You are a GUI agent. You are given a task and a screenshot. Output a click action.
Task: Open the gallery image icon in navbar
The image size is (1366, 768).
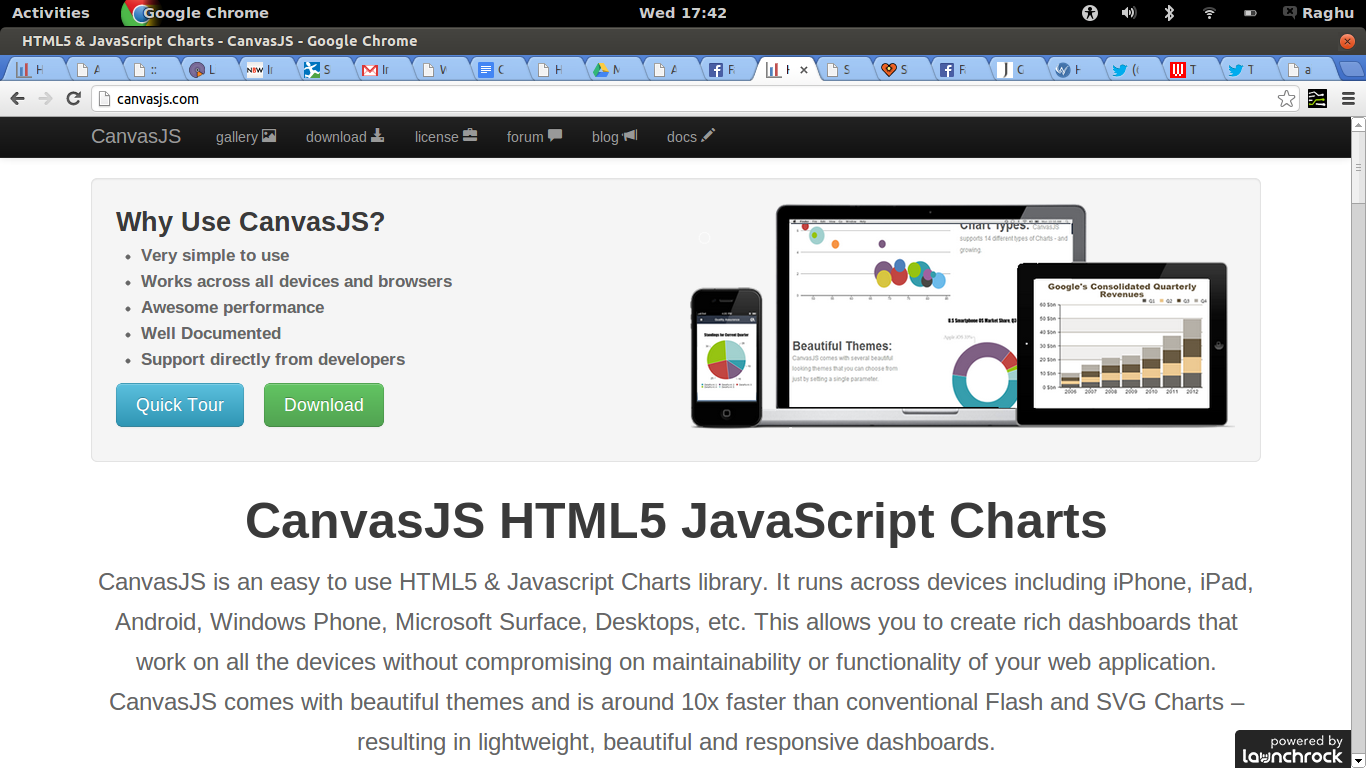tap(270, 136)
